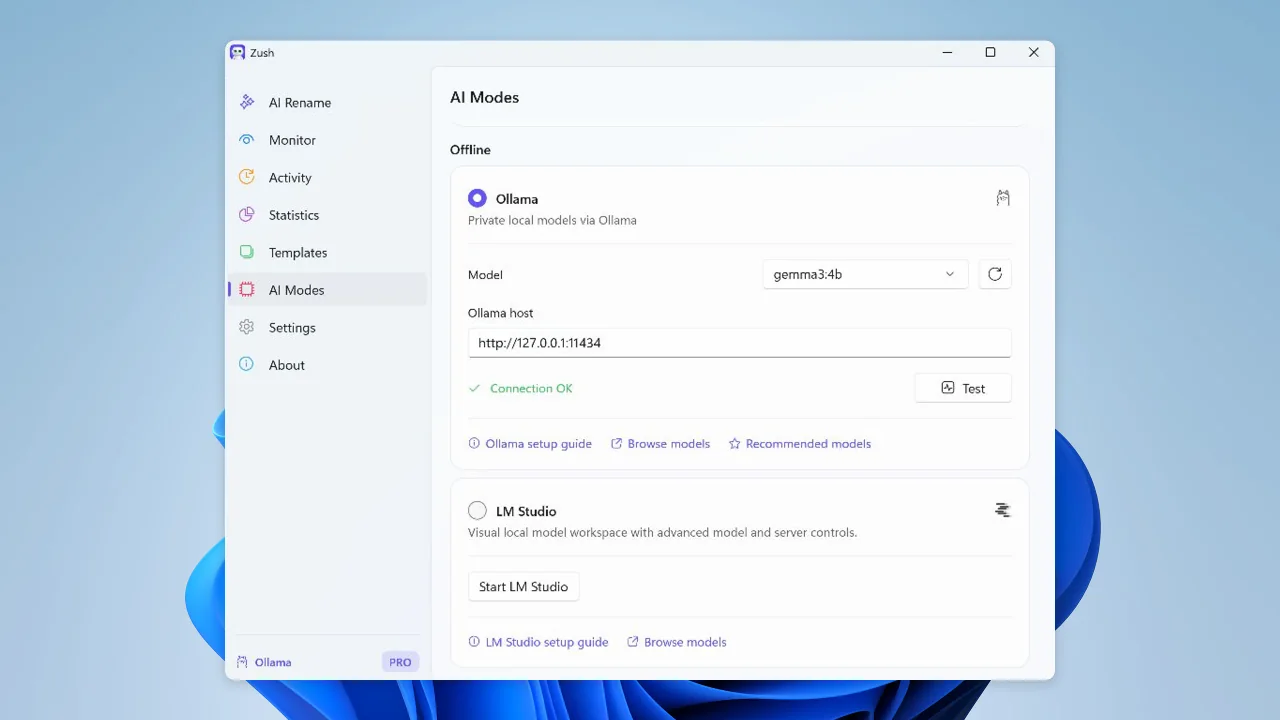Image resolution: width=1280 pixels, height=720 pixels.
Task: Test the Ollama connection
Action: pyautogui.click(x=963, y=388)
